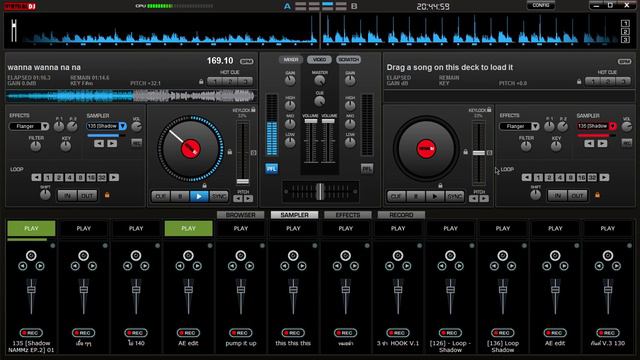This screenshot has width=640, height=360.
Task: Switch to the SAMPLER tab
Action: (x=294, y=215)
